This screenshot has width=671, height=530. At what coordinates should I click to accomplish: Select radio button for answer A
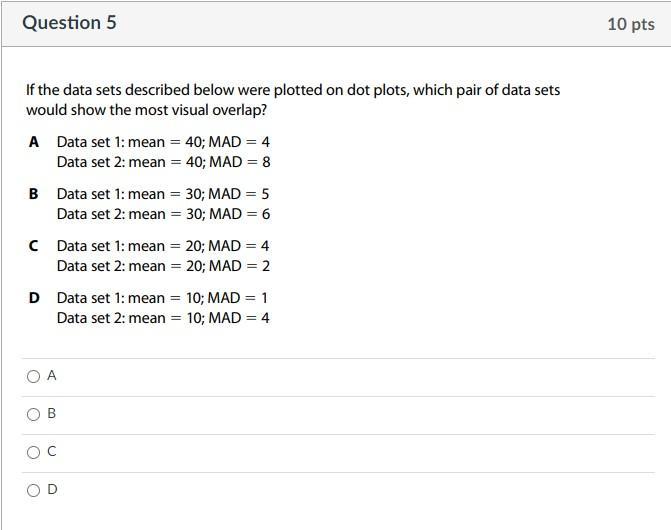coord(33,376)
